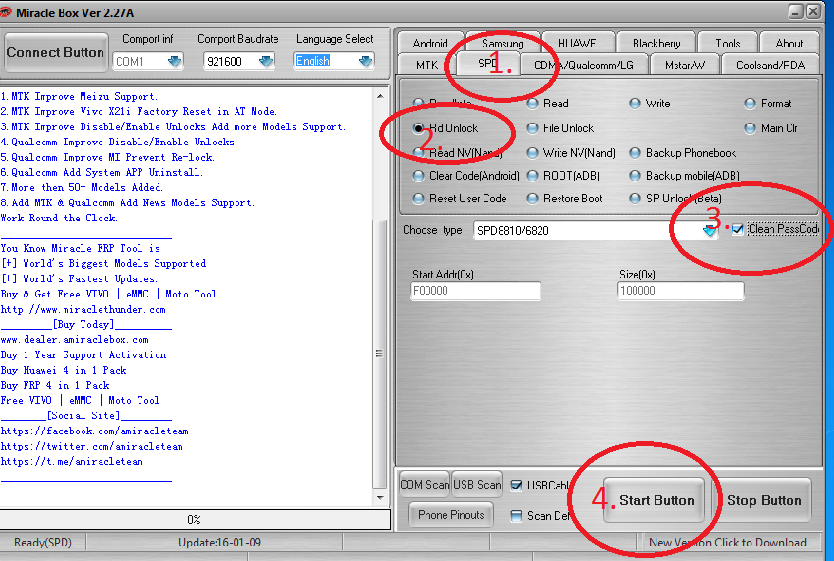Click the Start Button
834x561 pixels.
[654, 500]
